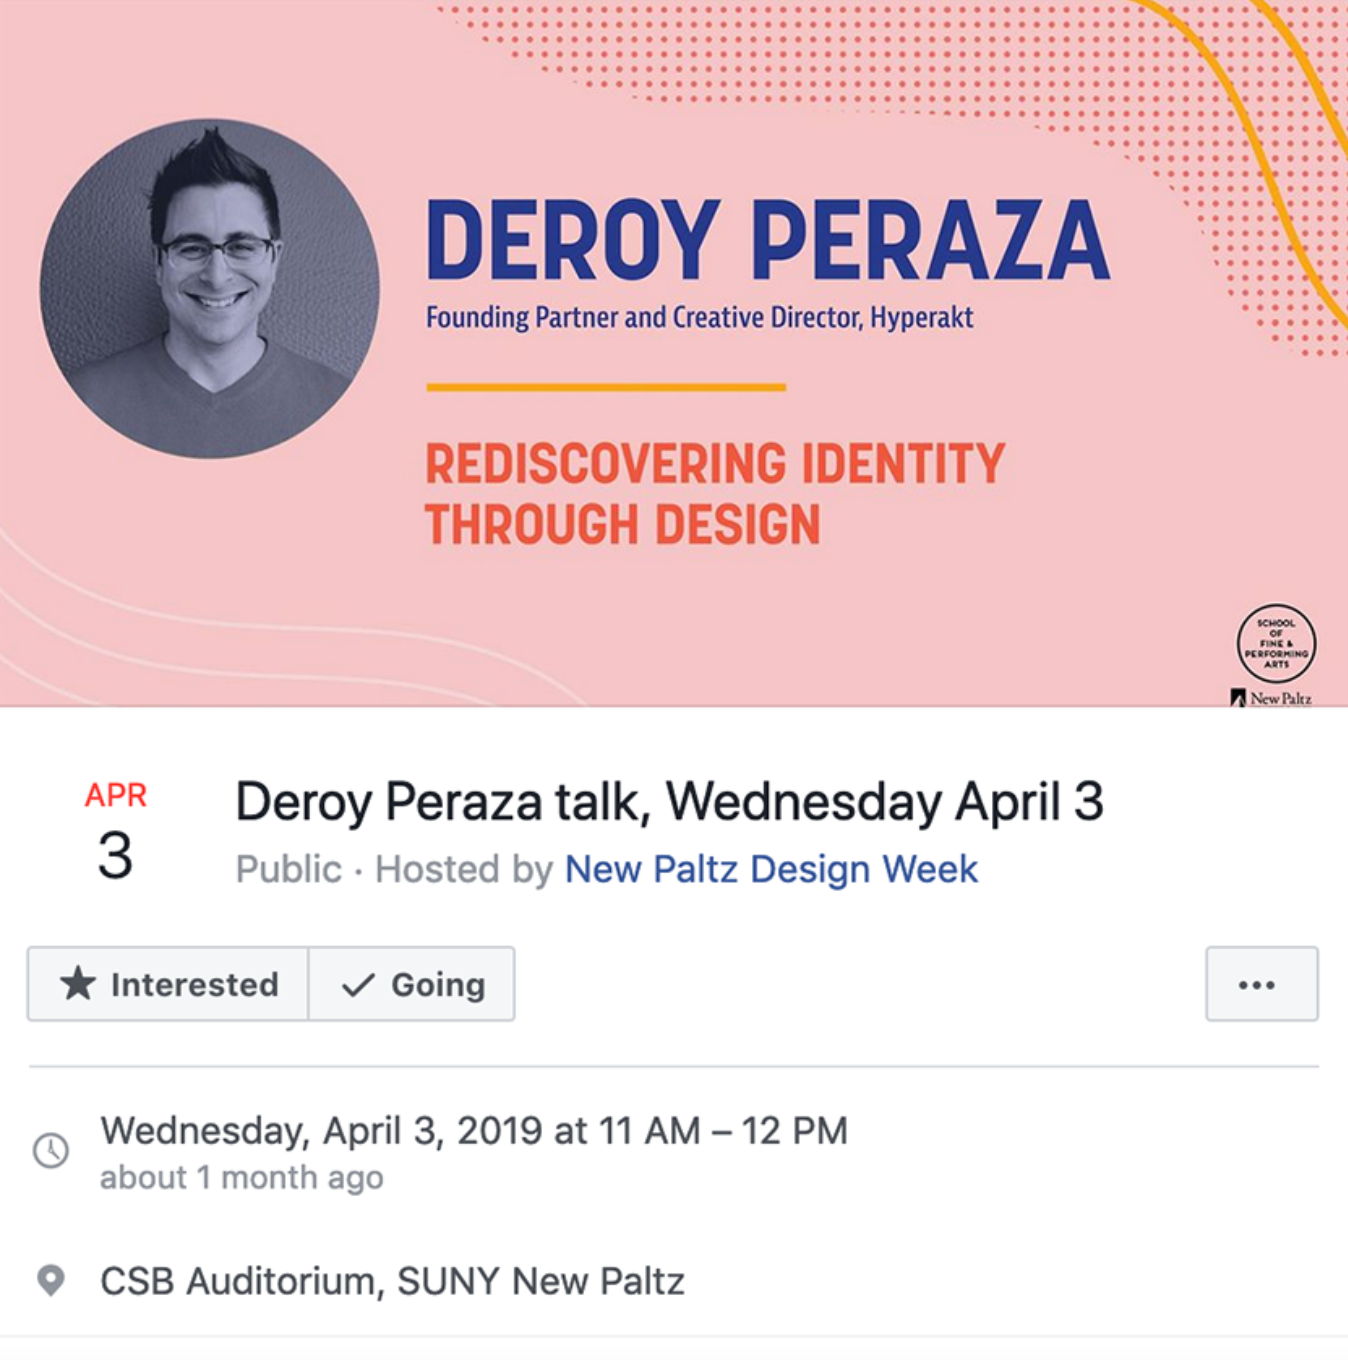The height and width of the screenshot is (1360, 1348).
Task: Click the New Paltz logo on banner
Action: pyautogui.click(x=1271, y=698)
